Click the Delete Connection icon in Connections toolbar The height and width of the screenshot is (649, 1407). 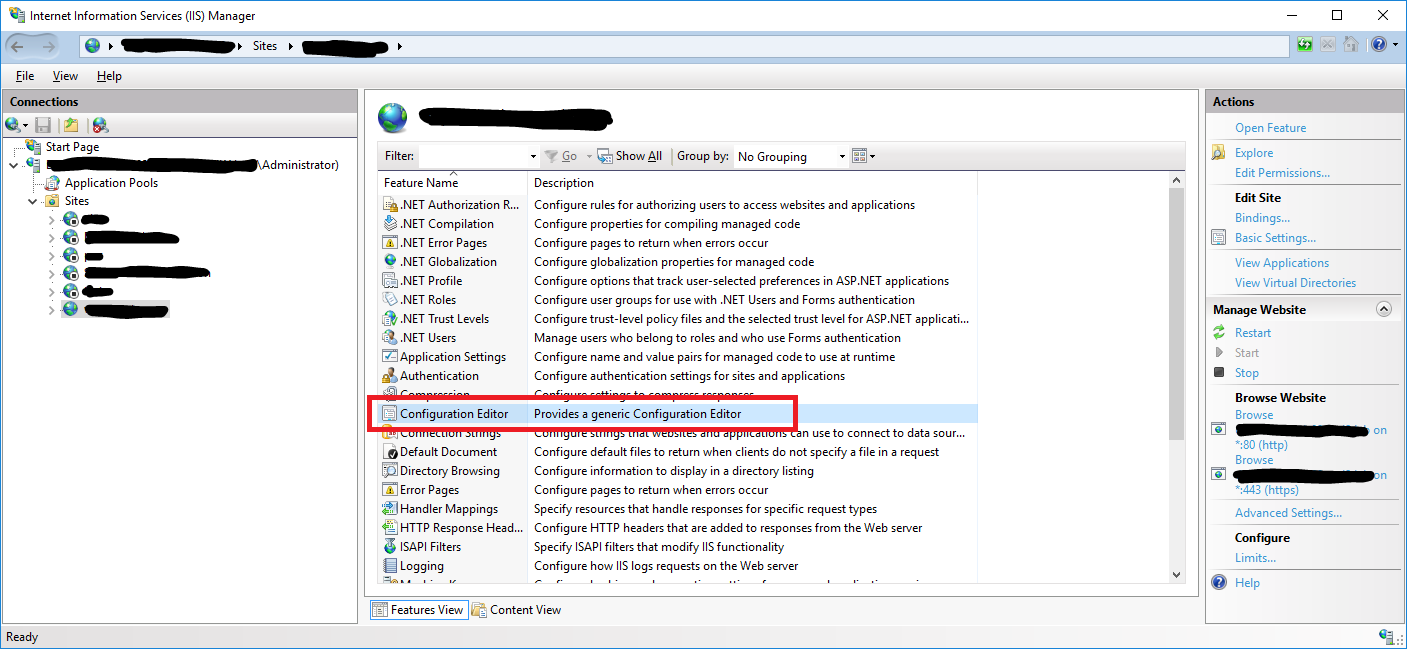click(x=100, y=125)
